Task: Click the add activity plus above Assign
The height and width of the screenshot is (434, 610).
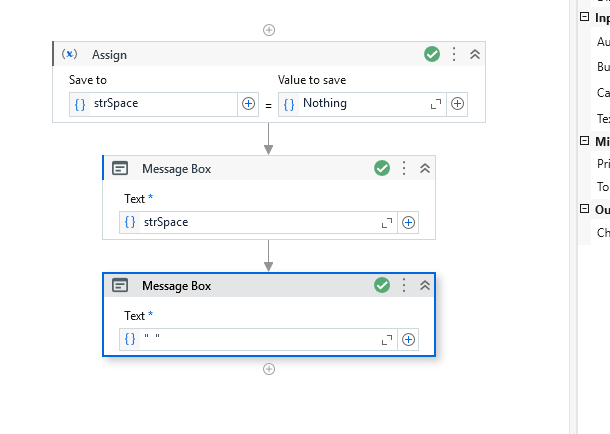Action: click(x=269, y=30)
